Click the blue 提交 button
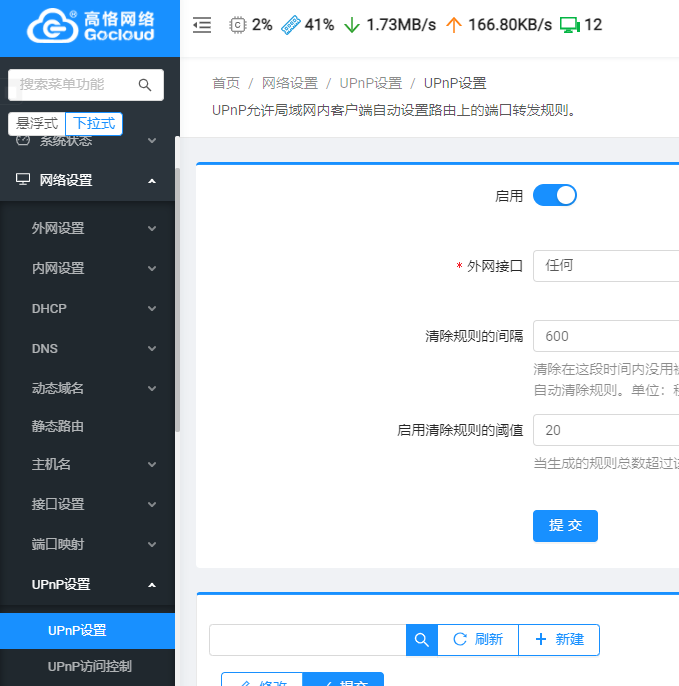679x686 pixels. point(565,526)
